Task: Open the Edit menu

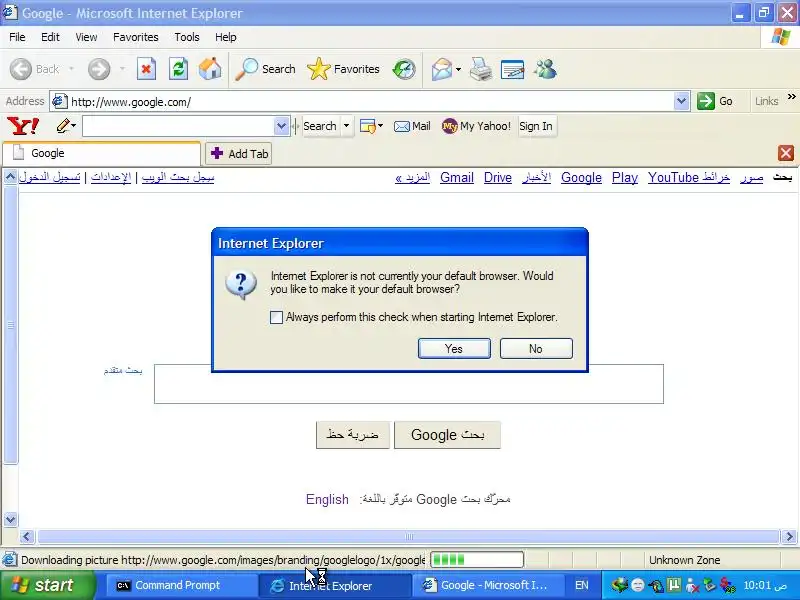Action: (x=50, y=37)
